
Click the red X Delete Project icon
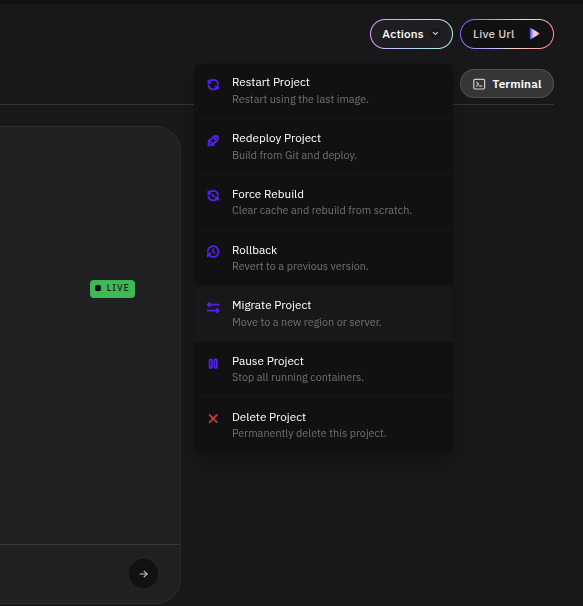213,419
